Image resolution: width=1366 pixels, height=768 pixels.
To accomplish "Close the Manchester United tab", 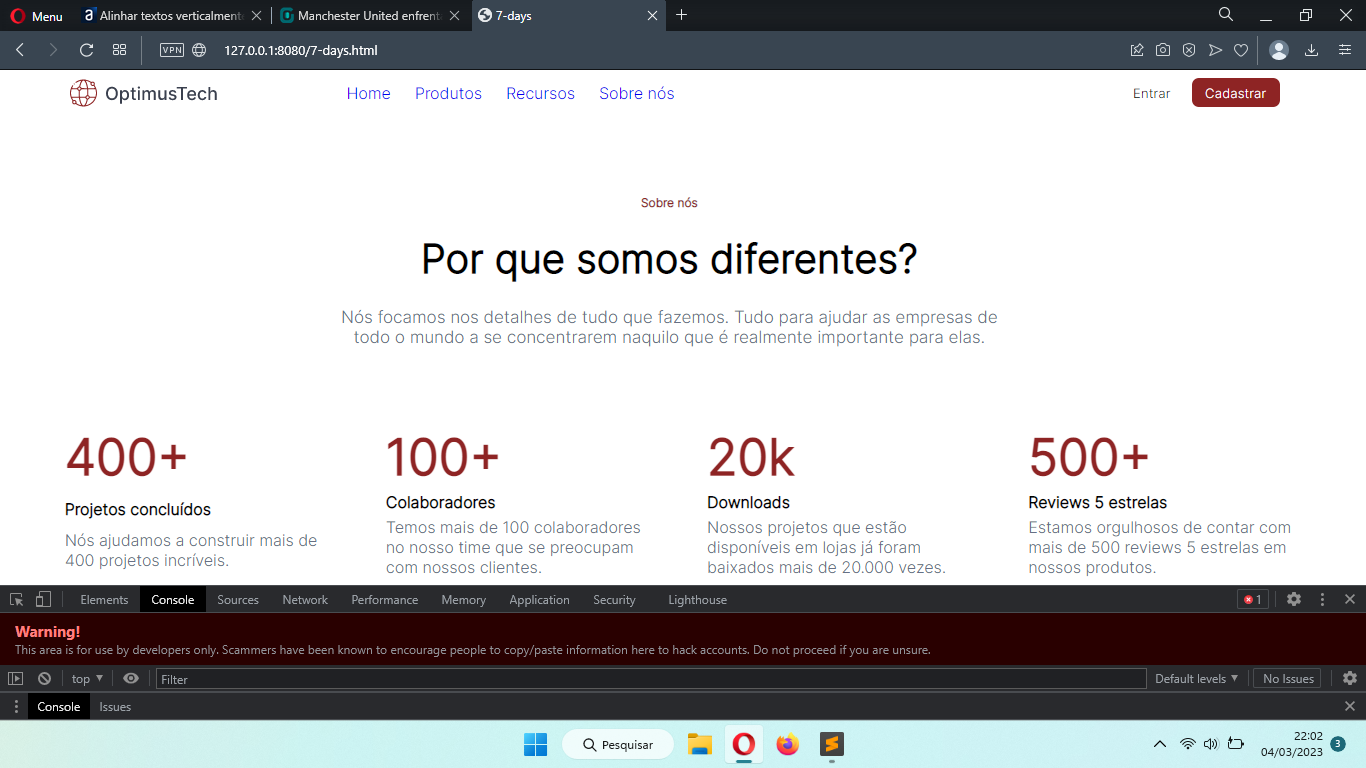I will pos(455,16).
